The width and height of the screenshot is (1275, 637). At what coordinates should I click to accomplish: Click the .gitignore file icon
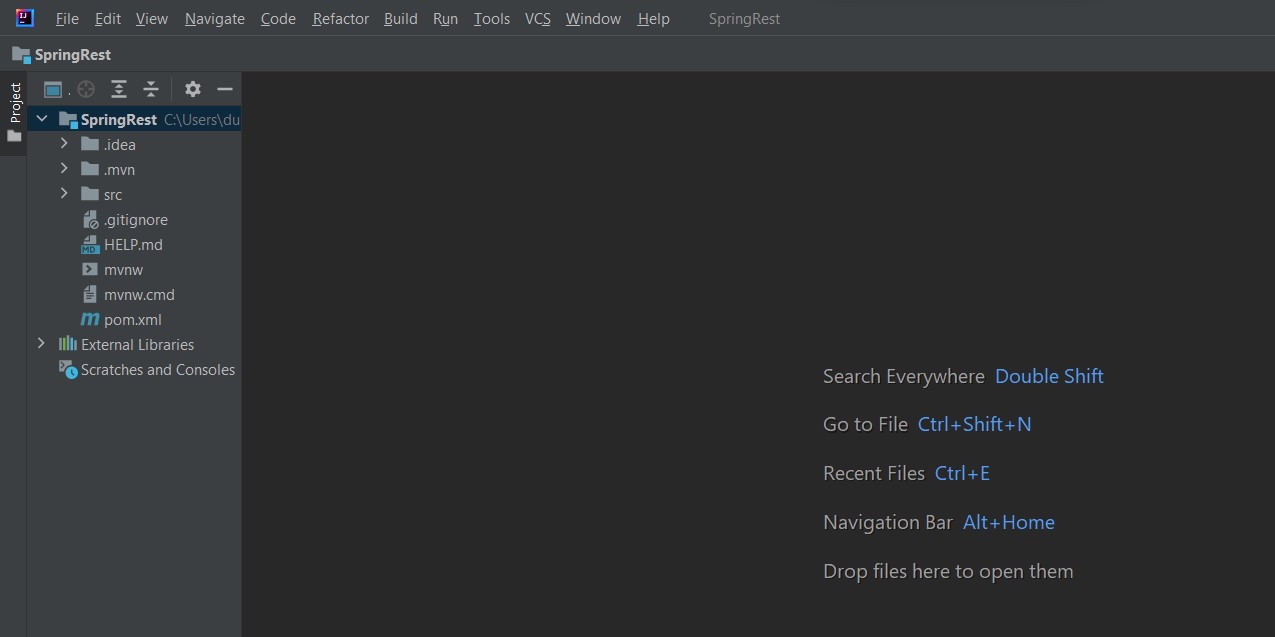[x=90, y=219]
